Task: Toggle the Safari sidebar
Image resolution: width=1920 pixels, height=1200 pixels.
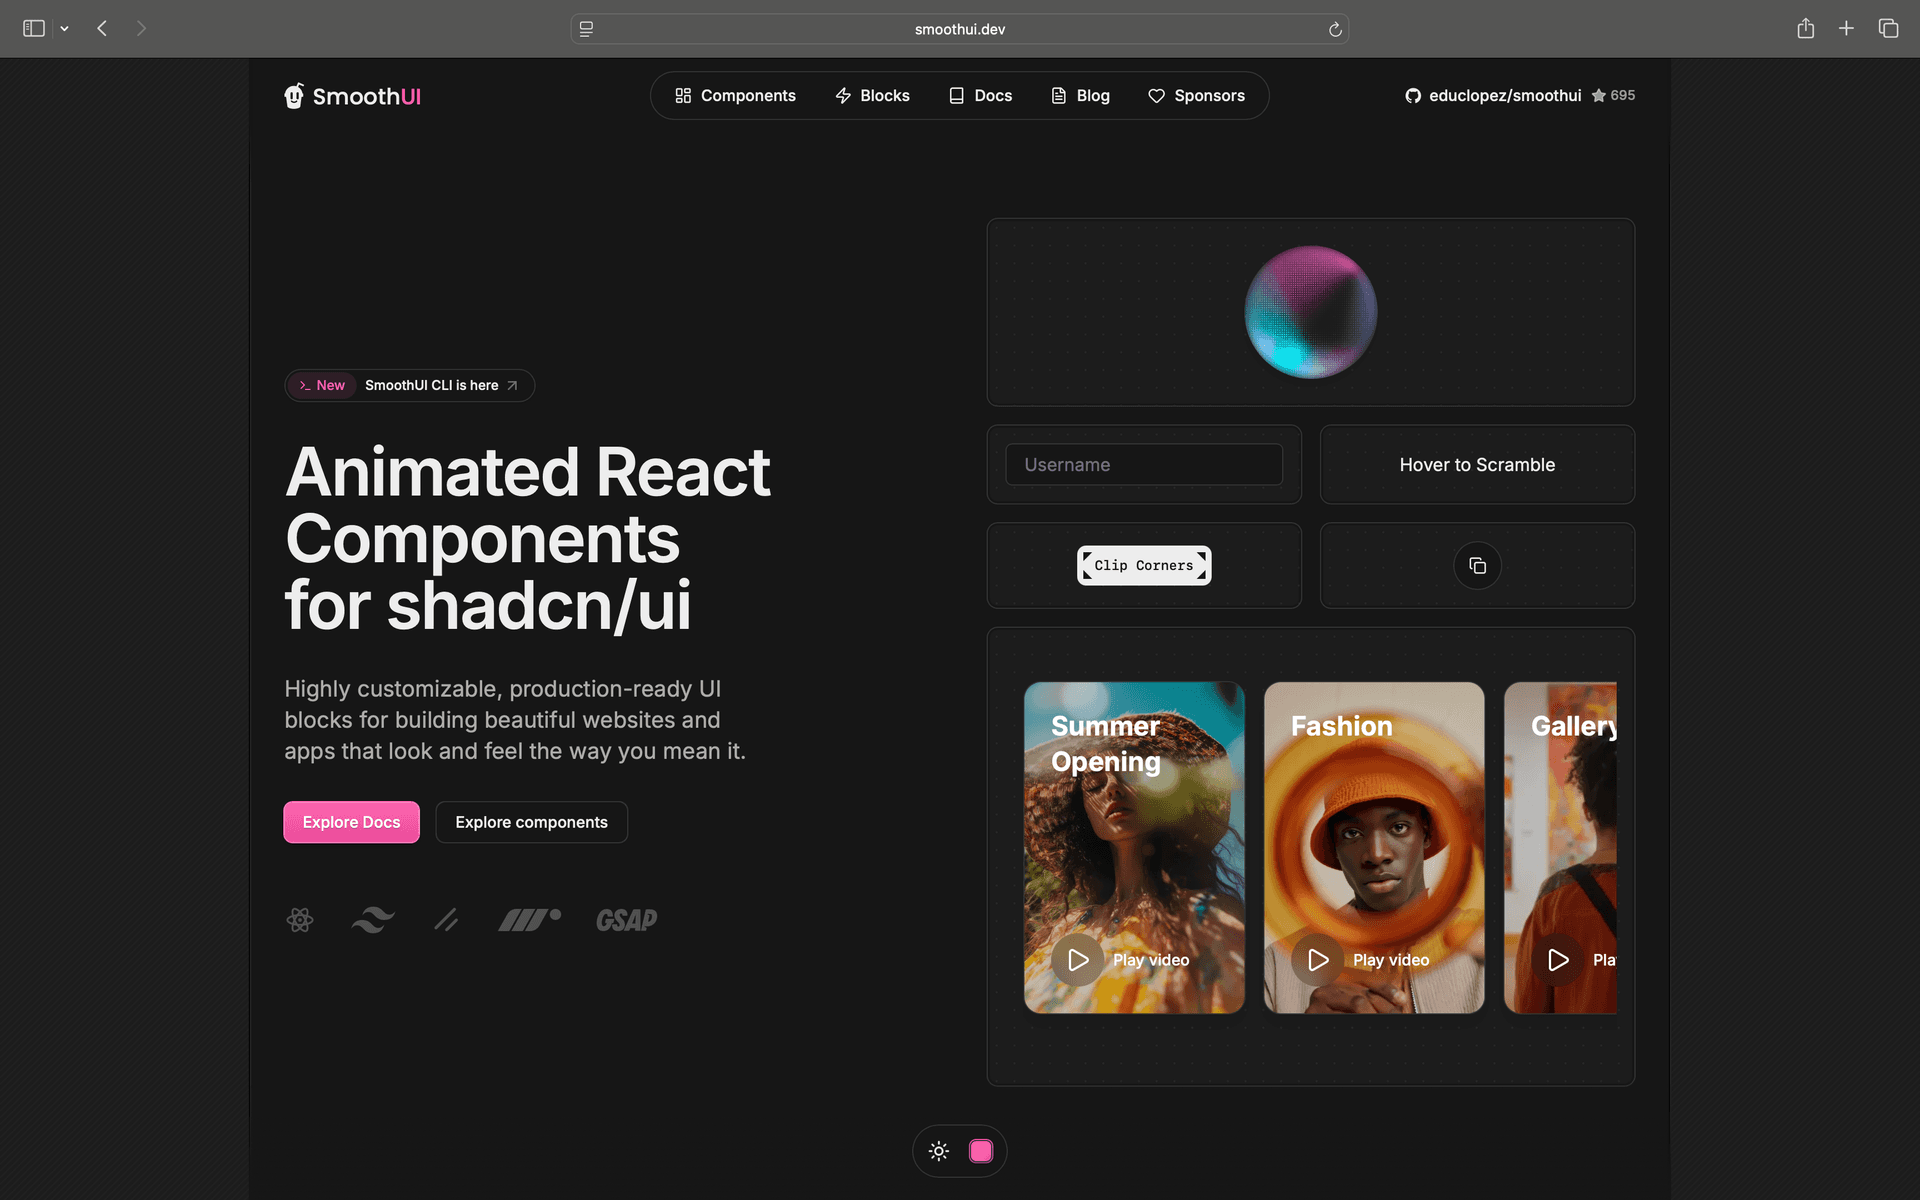Action: click(34, 29)
